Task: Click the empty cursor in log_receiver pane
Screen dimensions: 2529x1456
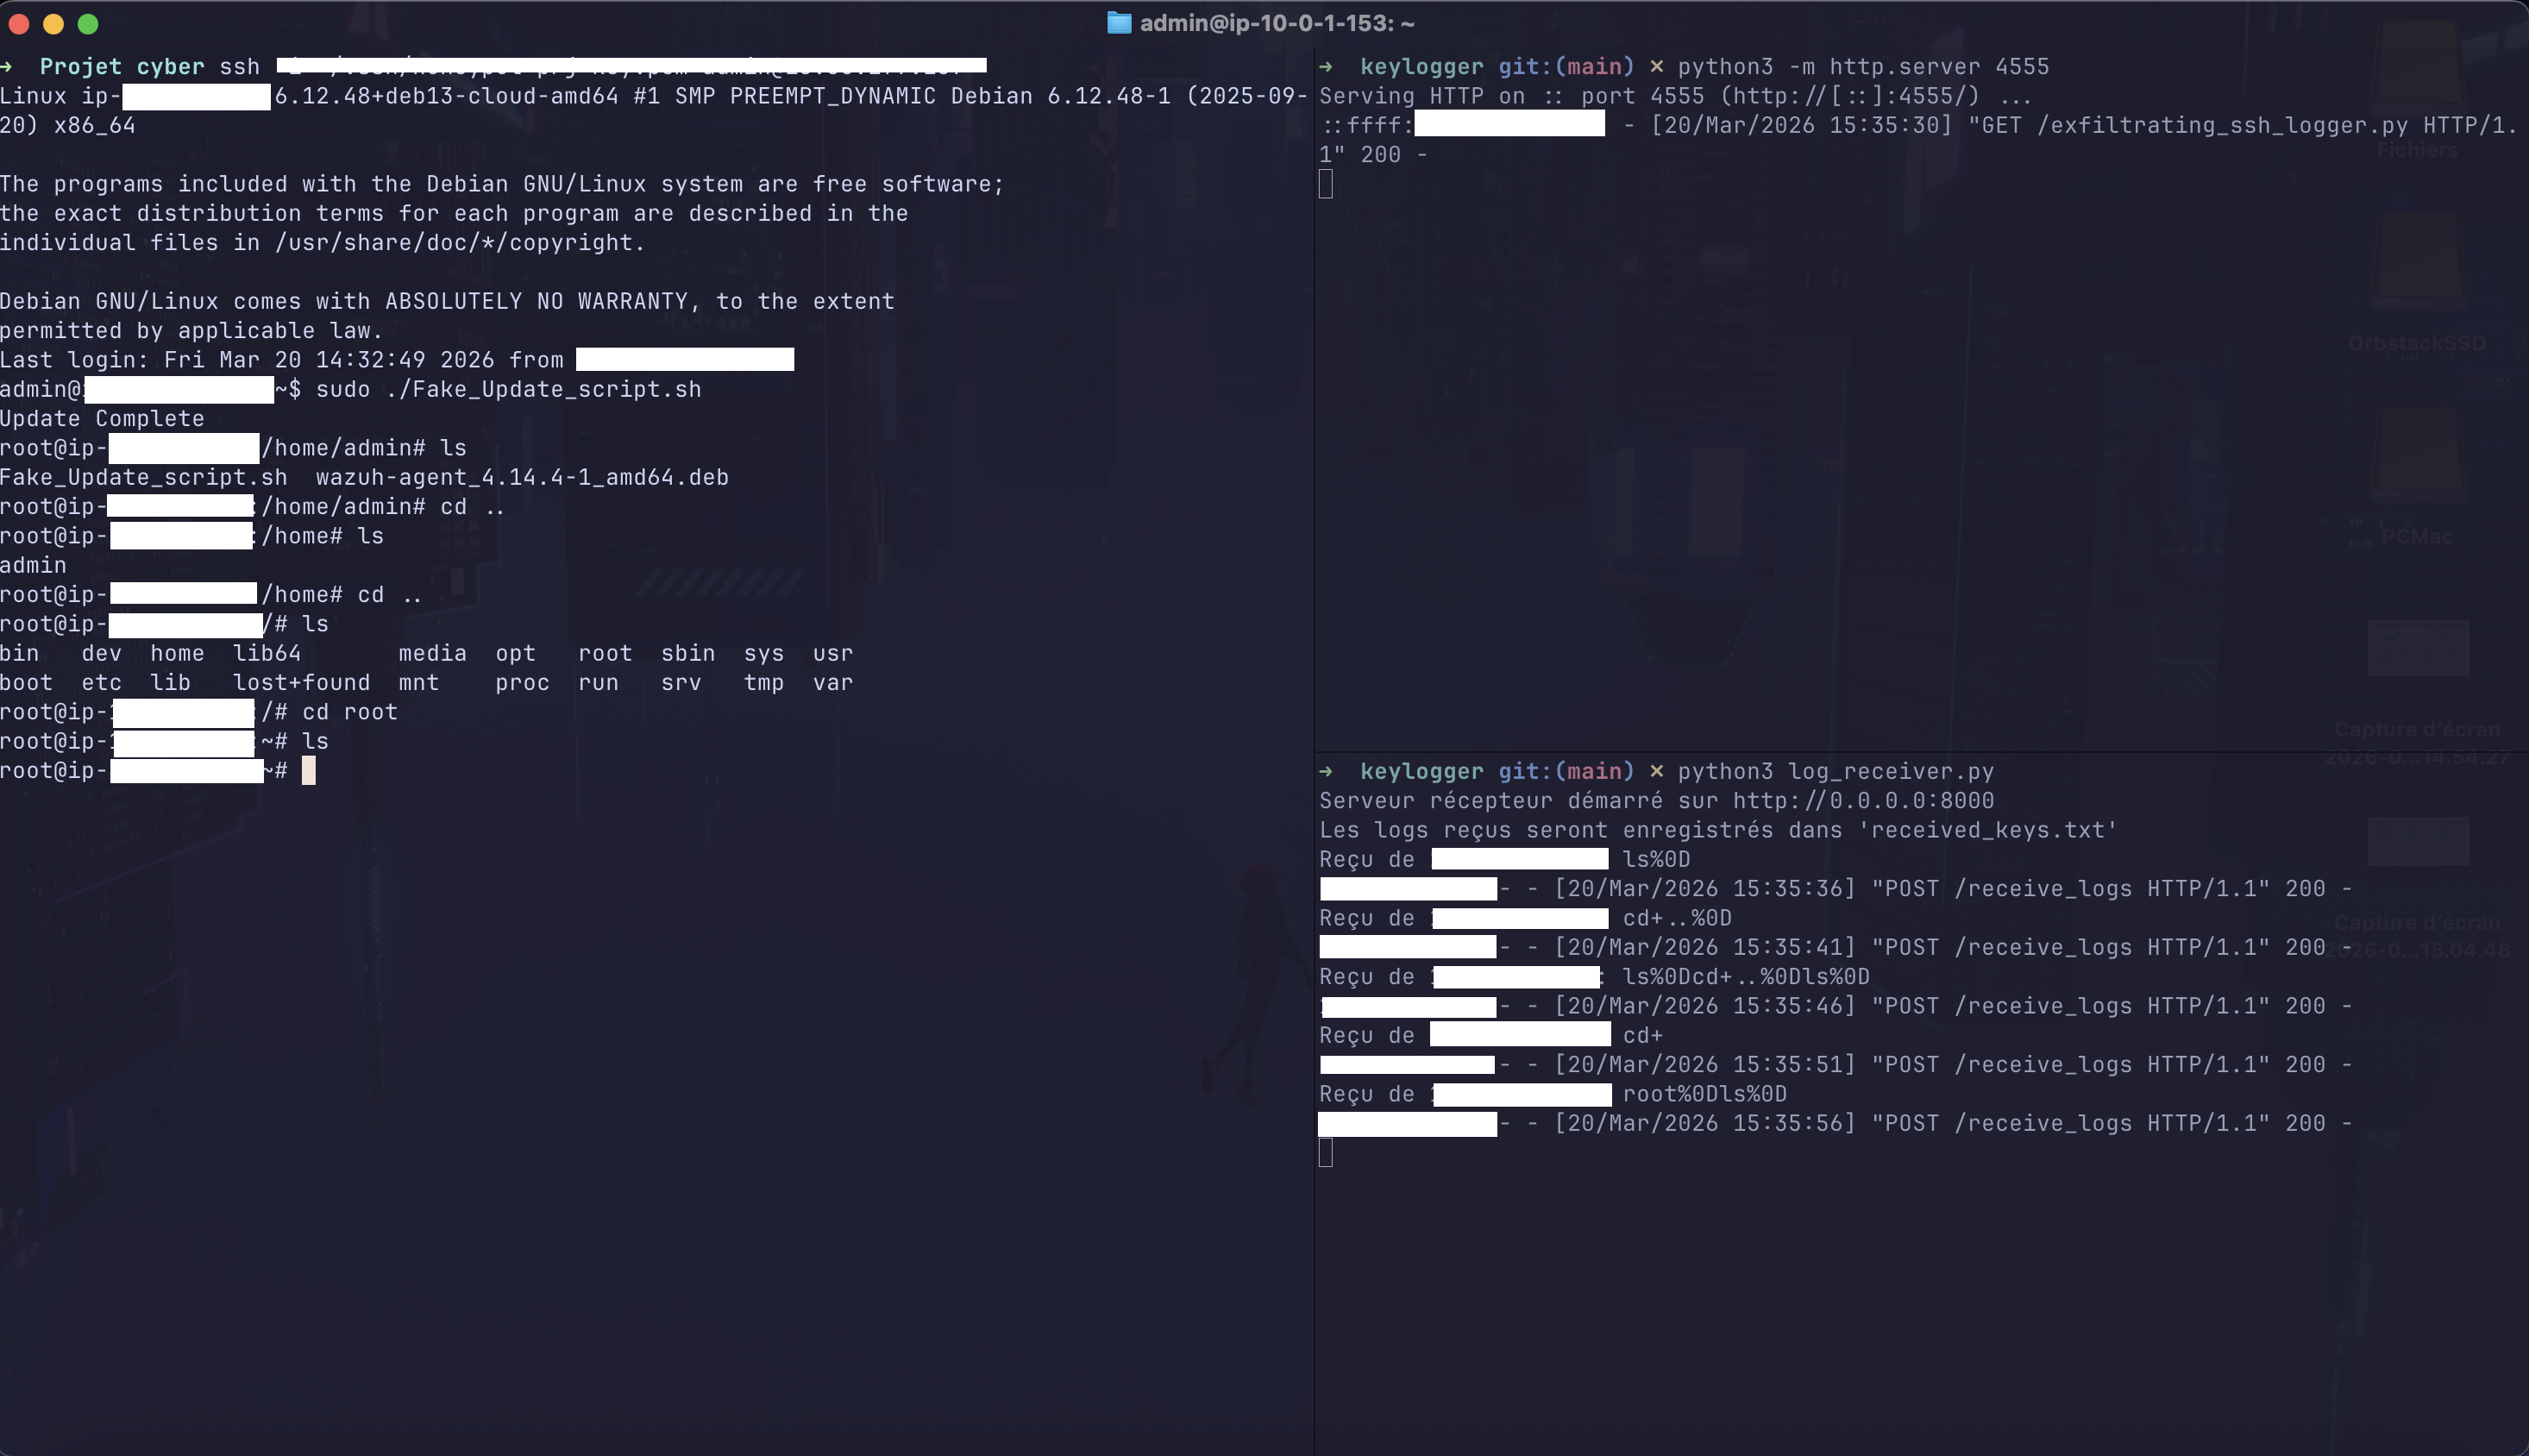Action: tap(1326, 1153)
